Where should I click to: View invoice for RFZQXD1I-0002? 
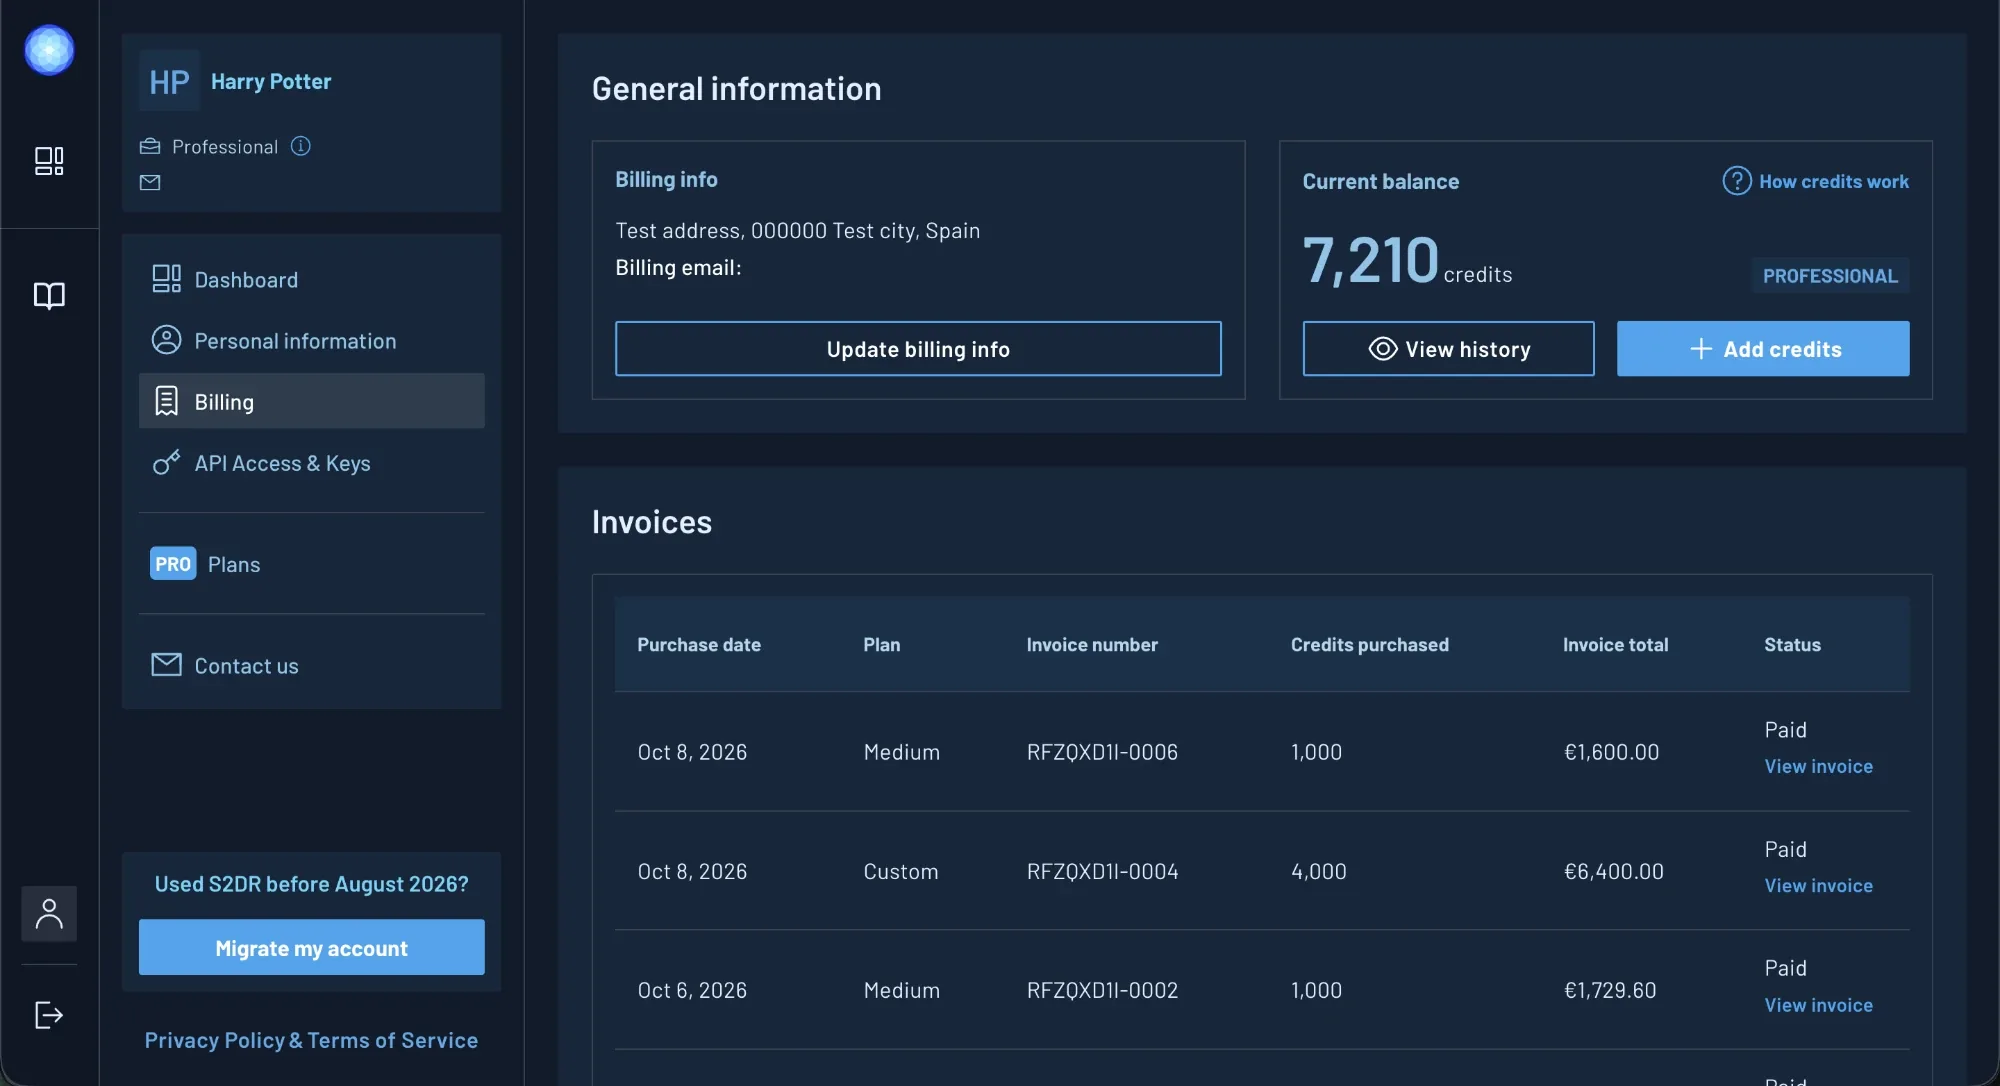[x=1818, y=1005]
